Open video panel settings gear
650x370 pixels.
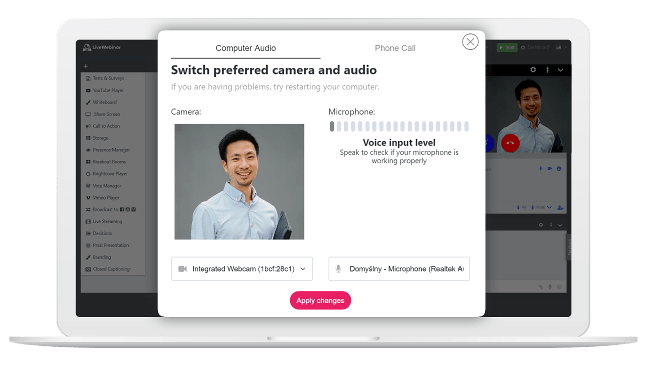[x=533, y=70]
